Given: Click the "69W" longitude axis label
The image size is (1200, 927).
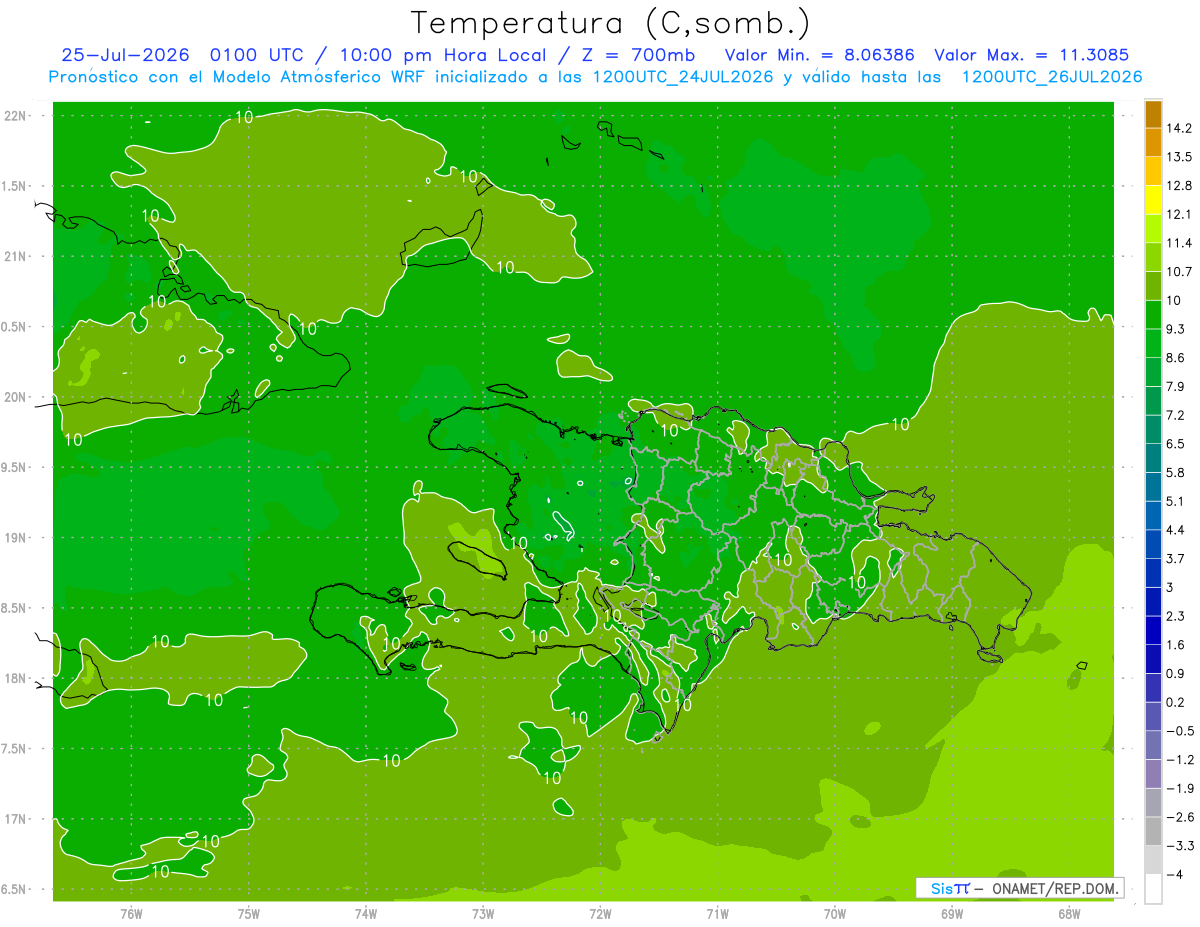Looking at the screenshot, I should (952, 914).
